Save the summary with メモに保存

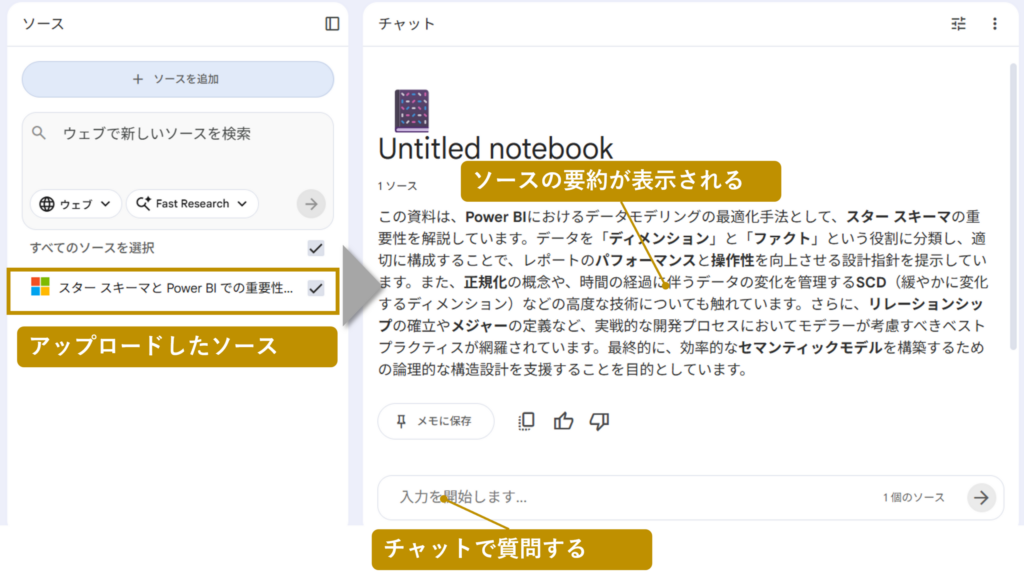point(436,421)
